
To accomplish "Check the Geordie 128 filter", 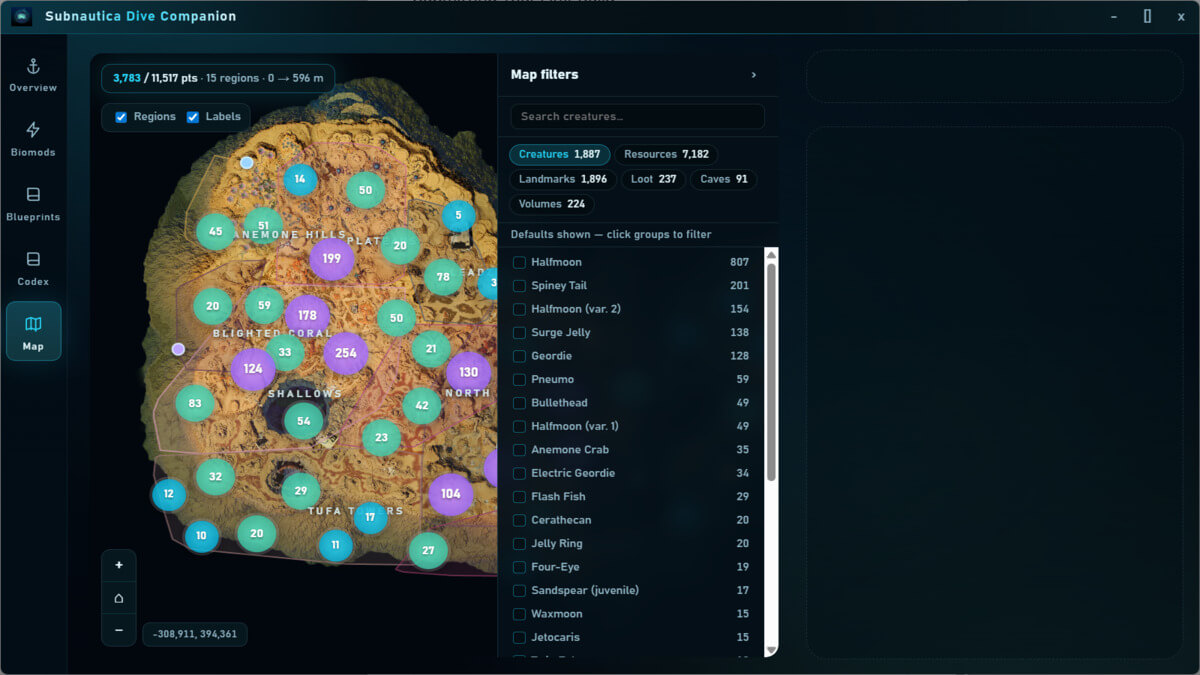I will click(519, 356).
